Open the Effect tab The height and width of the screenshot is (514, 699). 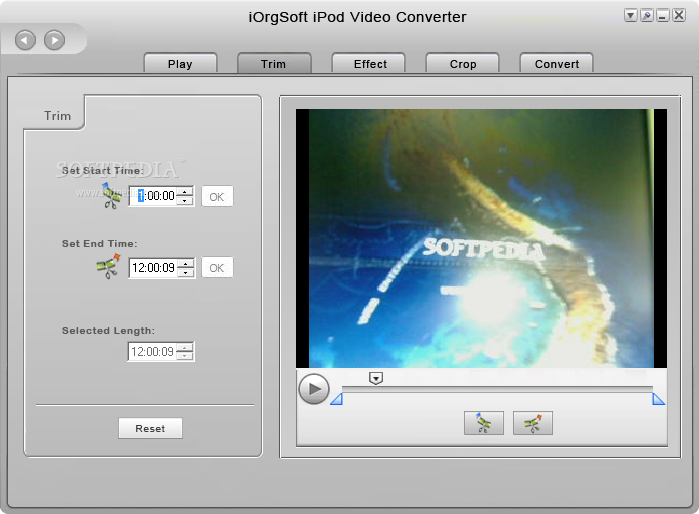tap(370, 64)
